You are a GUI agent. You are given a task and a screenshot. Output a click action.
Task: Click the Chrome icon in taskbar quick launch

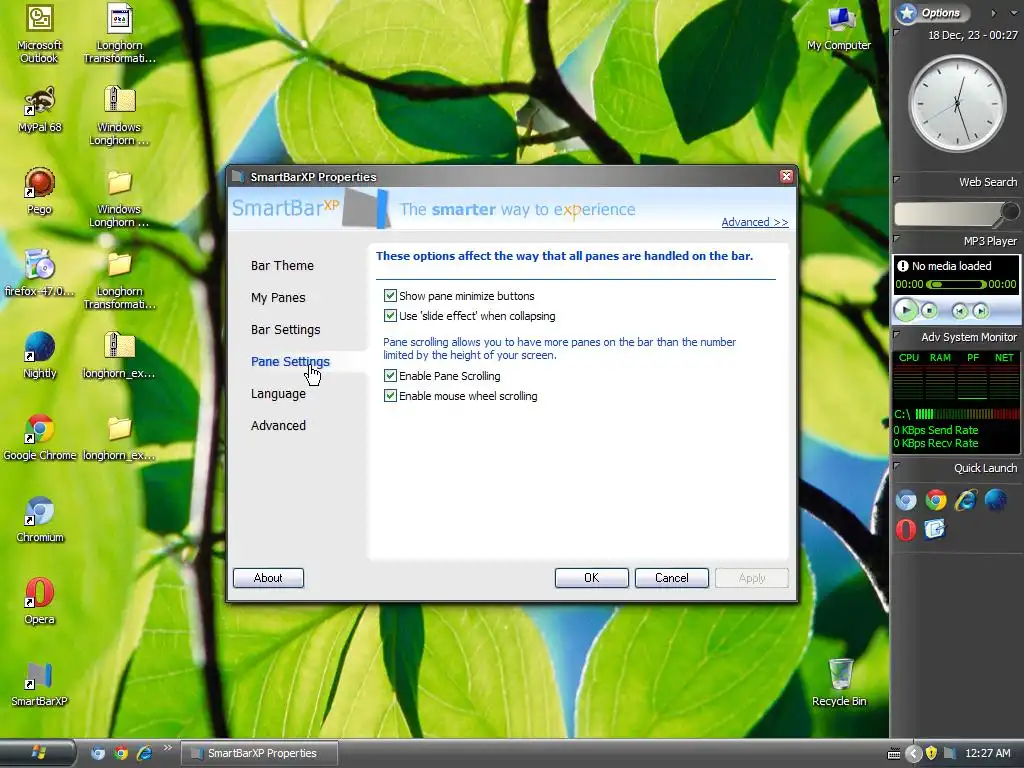click(121, 753)
